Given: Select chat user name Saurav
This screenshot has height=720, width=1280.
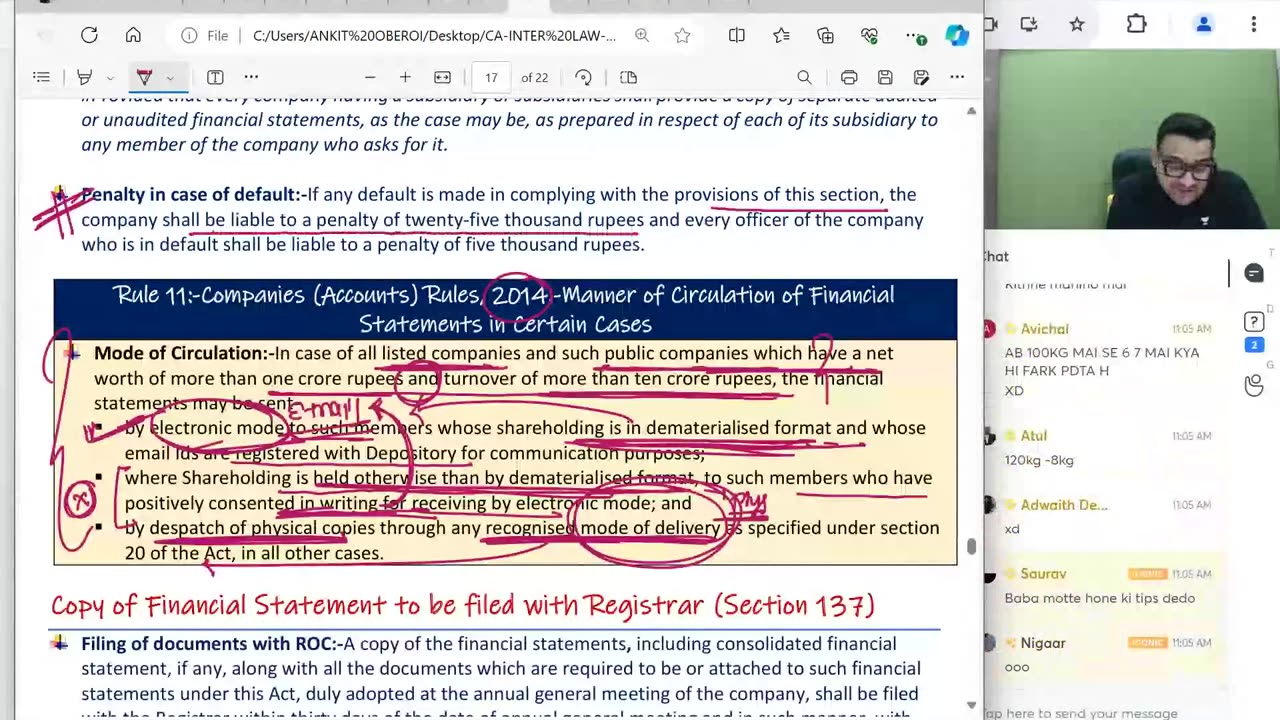Looking at the screenshot, I should click(x=1043, y=574).
